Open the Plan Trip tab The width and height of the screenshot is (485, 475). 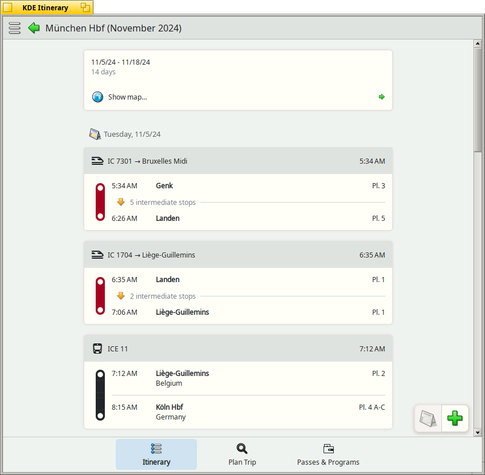(242, 454)
